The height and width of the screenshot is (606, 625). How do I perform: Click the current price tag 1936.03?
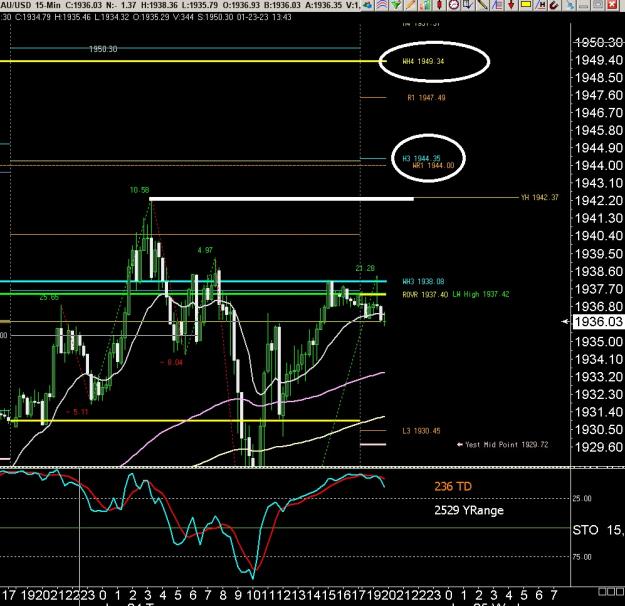tap(598, 321)
